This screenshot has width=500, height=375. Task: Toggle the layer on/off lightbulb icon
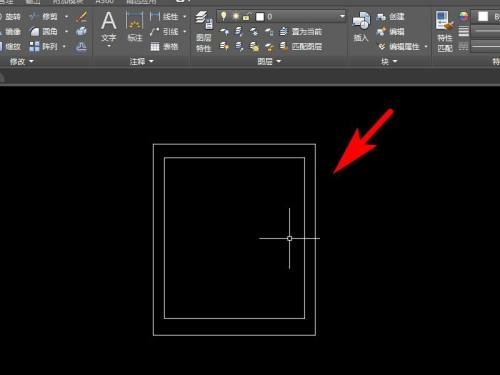click(224, 16)
